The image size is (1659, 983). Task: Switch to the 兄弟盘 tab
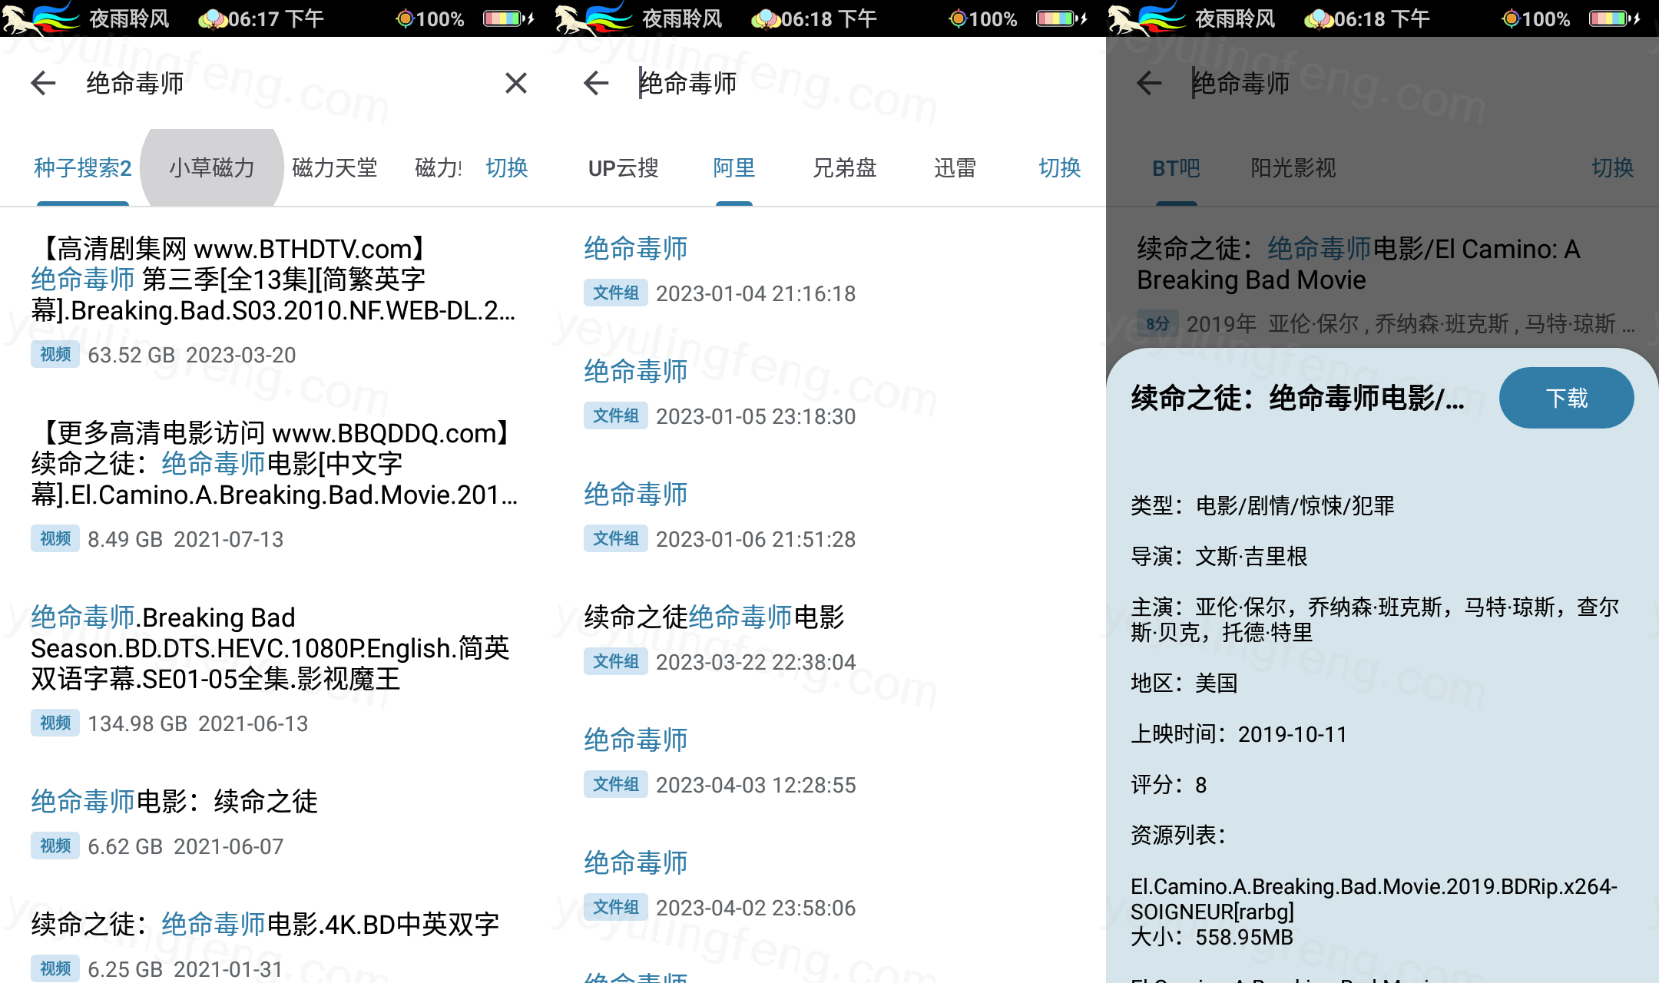pos(844,168)
